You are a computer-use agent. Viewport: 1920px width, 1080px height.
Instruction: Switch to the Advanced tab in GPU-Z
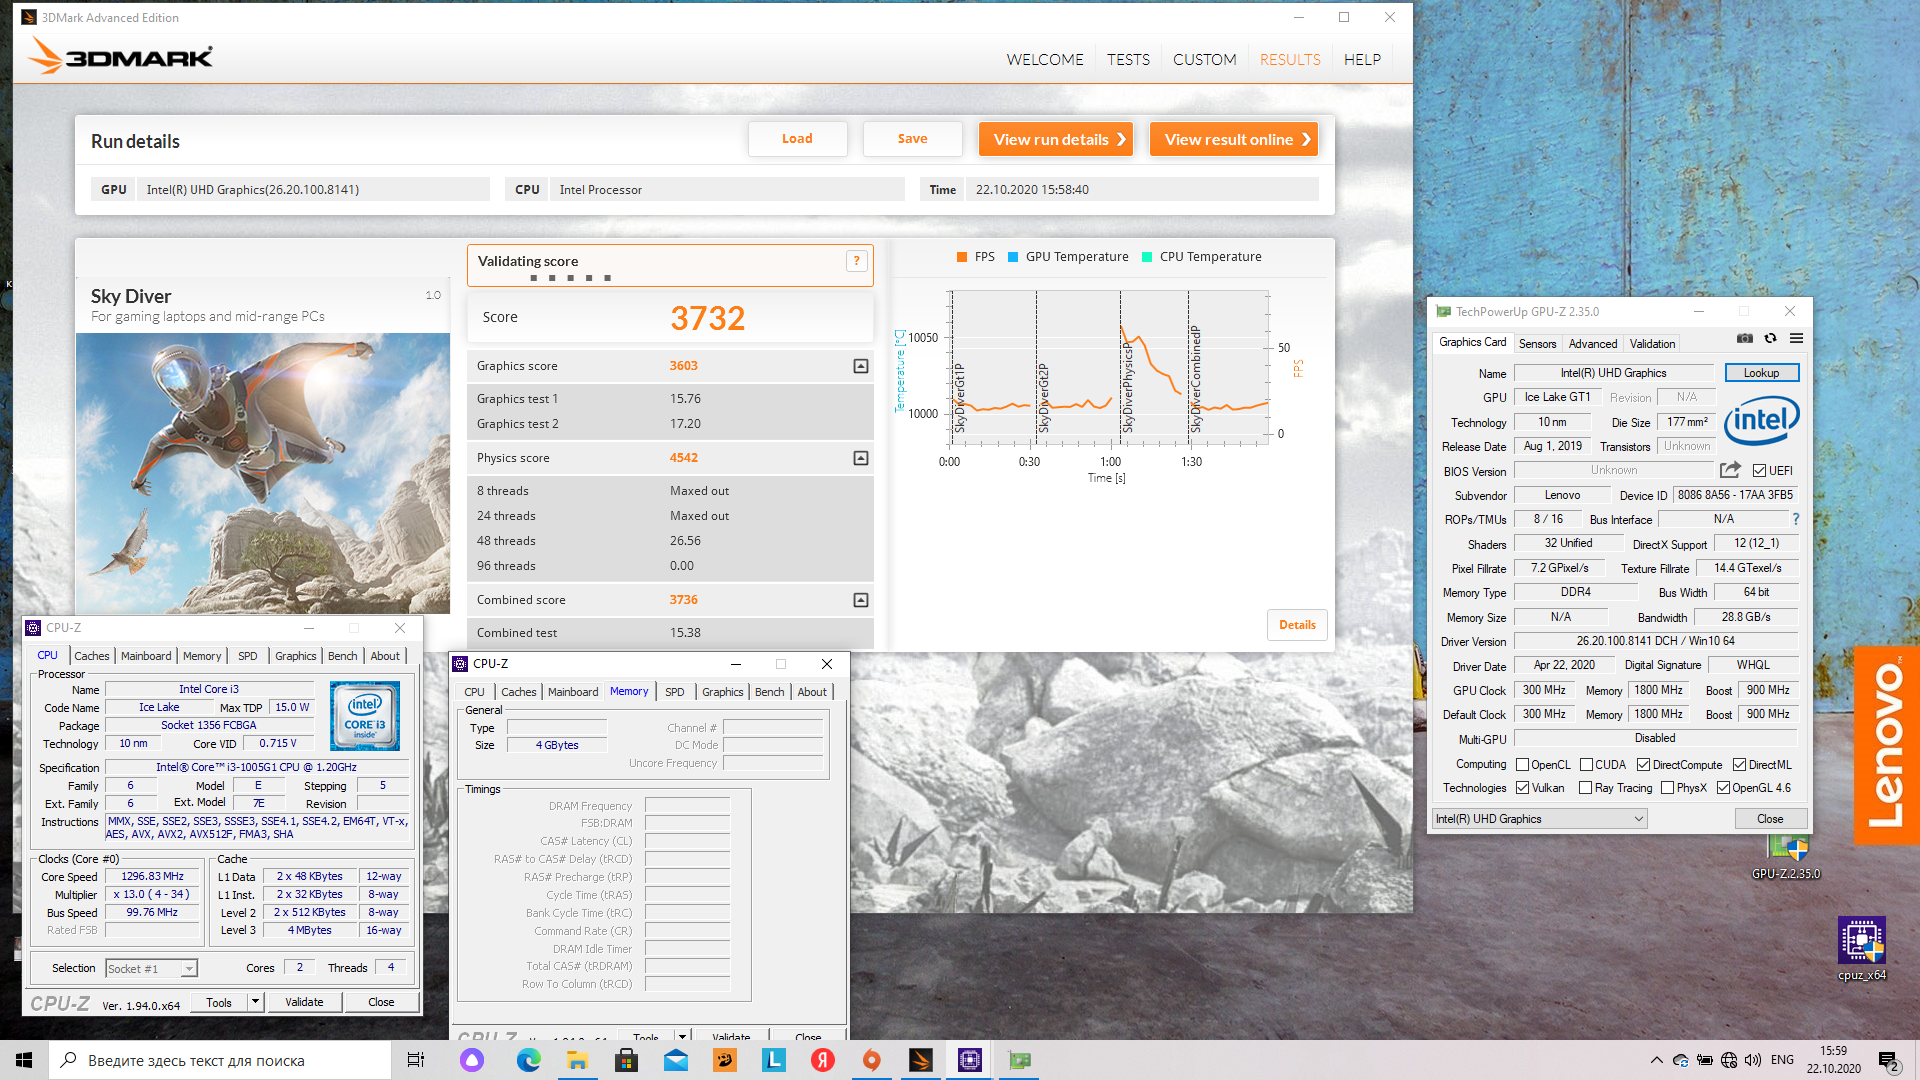pyautogui.click(x=1592, y=343)
